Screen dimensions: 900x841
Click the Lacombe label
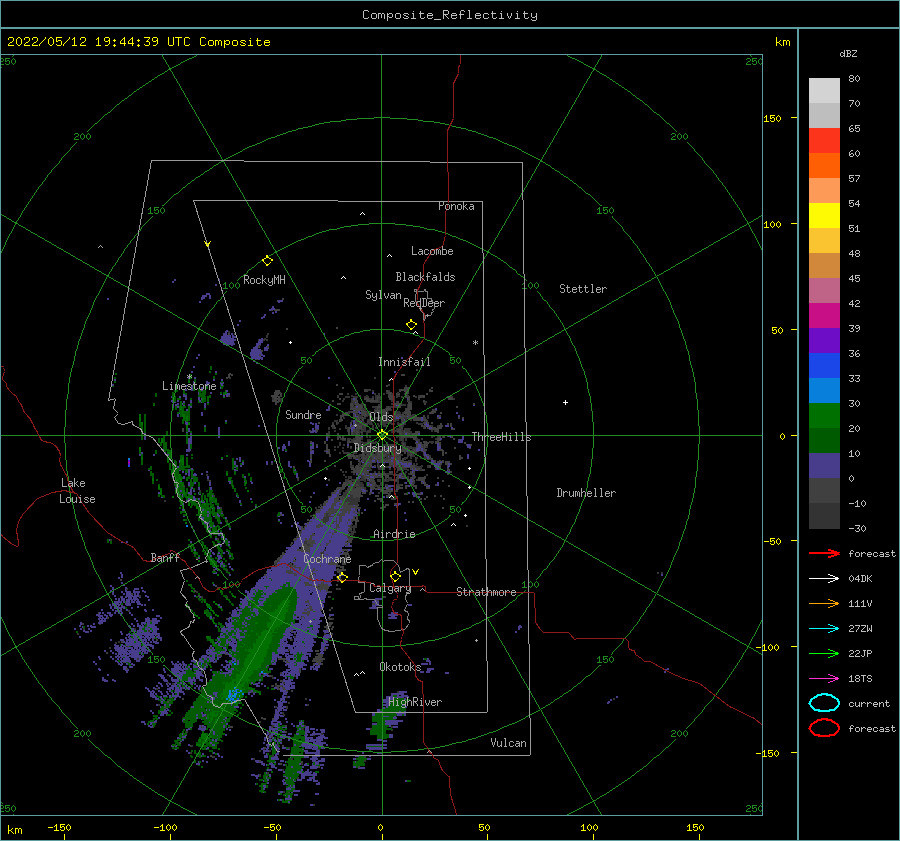[x=432, y=251]
